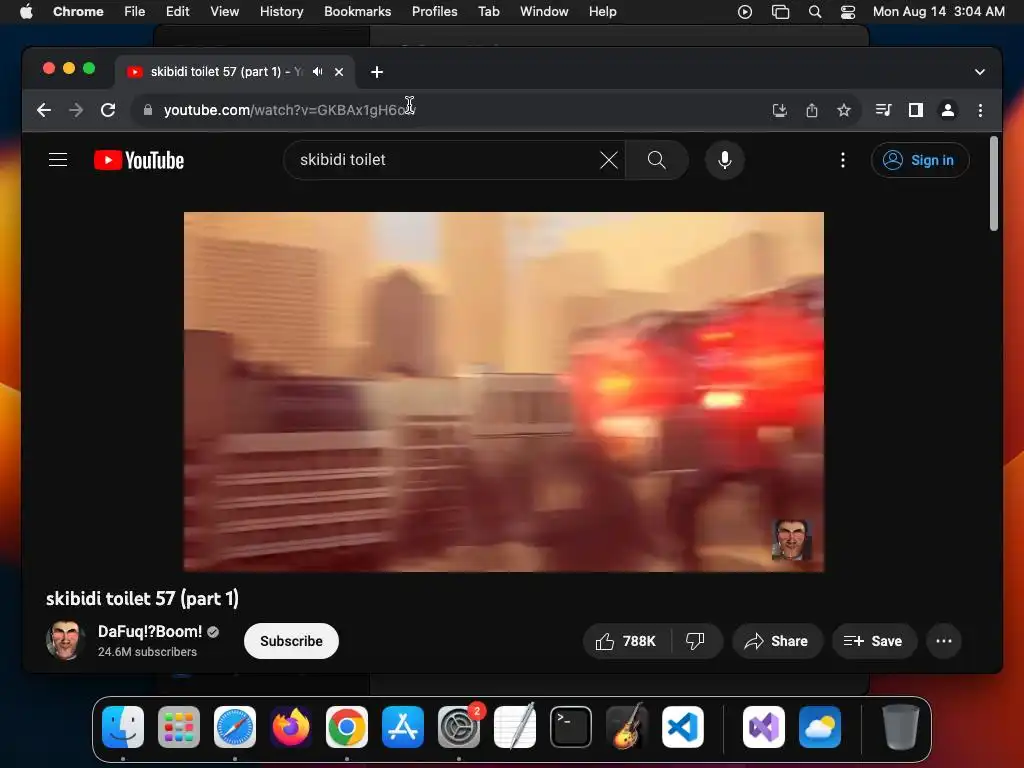
Task: Open the Window menu
Action: point(544,12)
